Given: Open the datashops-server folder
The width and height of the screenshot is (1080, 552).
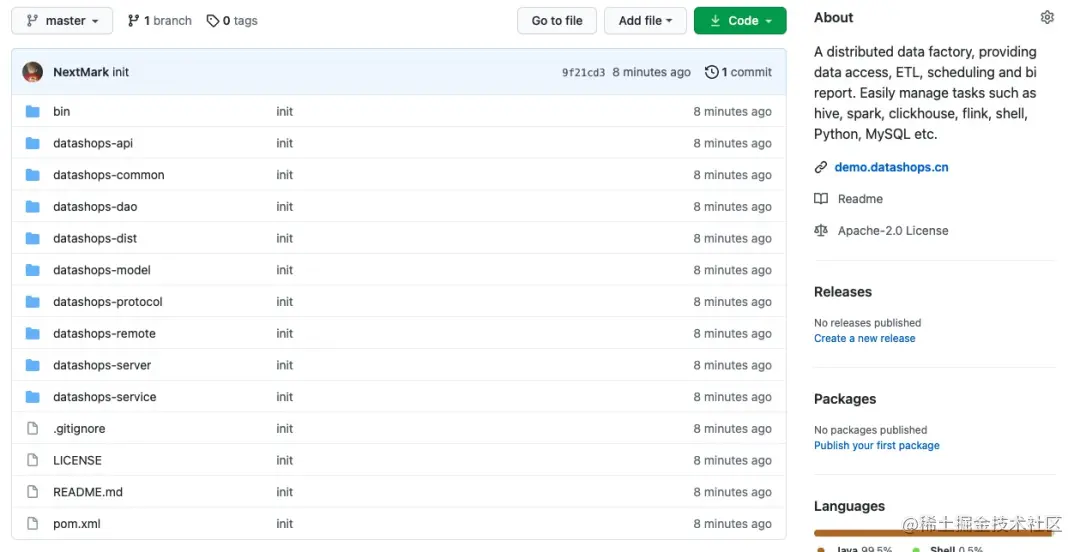Looking at the screenshot, I should pyautogui.click(x=102, y=365).
